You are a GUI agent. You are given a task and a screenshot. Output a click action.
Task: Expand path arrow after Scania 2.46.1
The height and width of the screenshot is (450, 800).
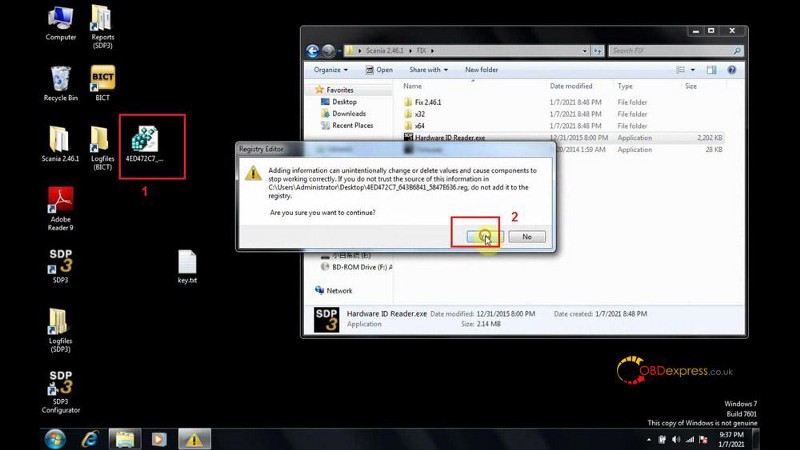[x=410, y=51]
